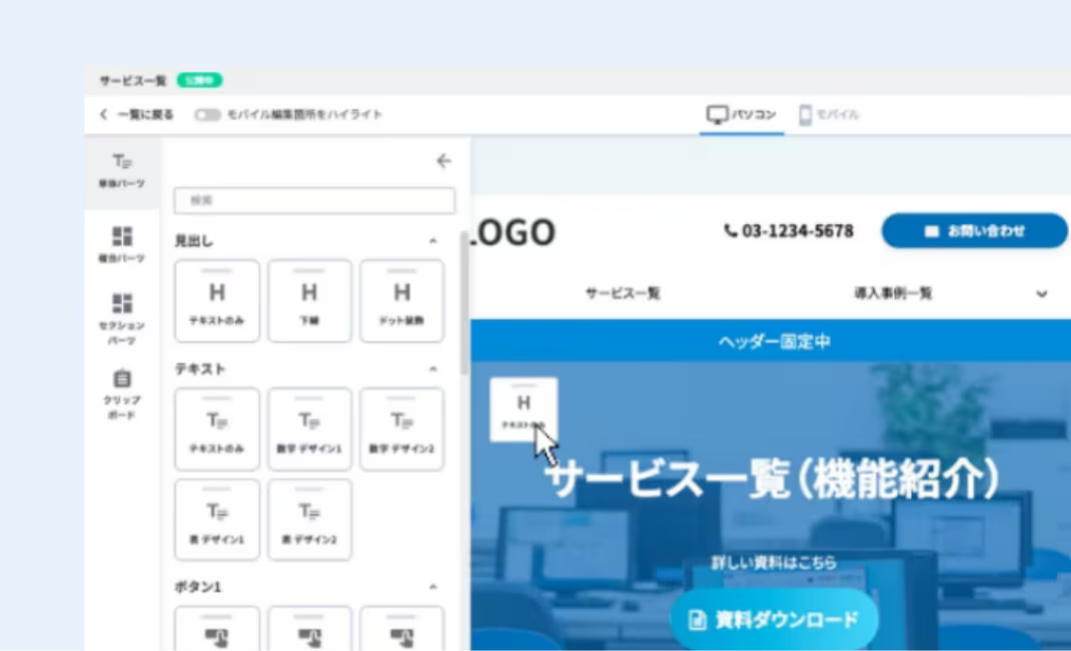The image size is (1071, 651).
Task: Open the セクションパーツ sidebar panel
Action: [x=121, y=317]
